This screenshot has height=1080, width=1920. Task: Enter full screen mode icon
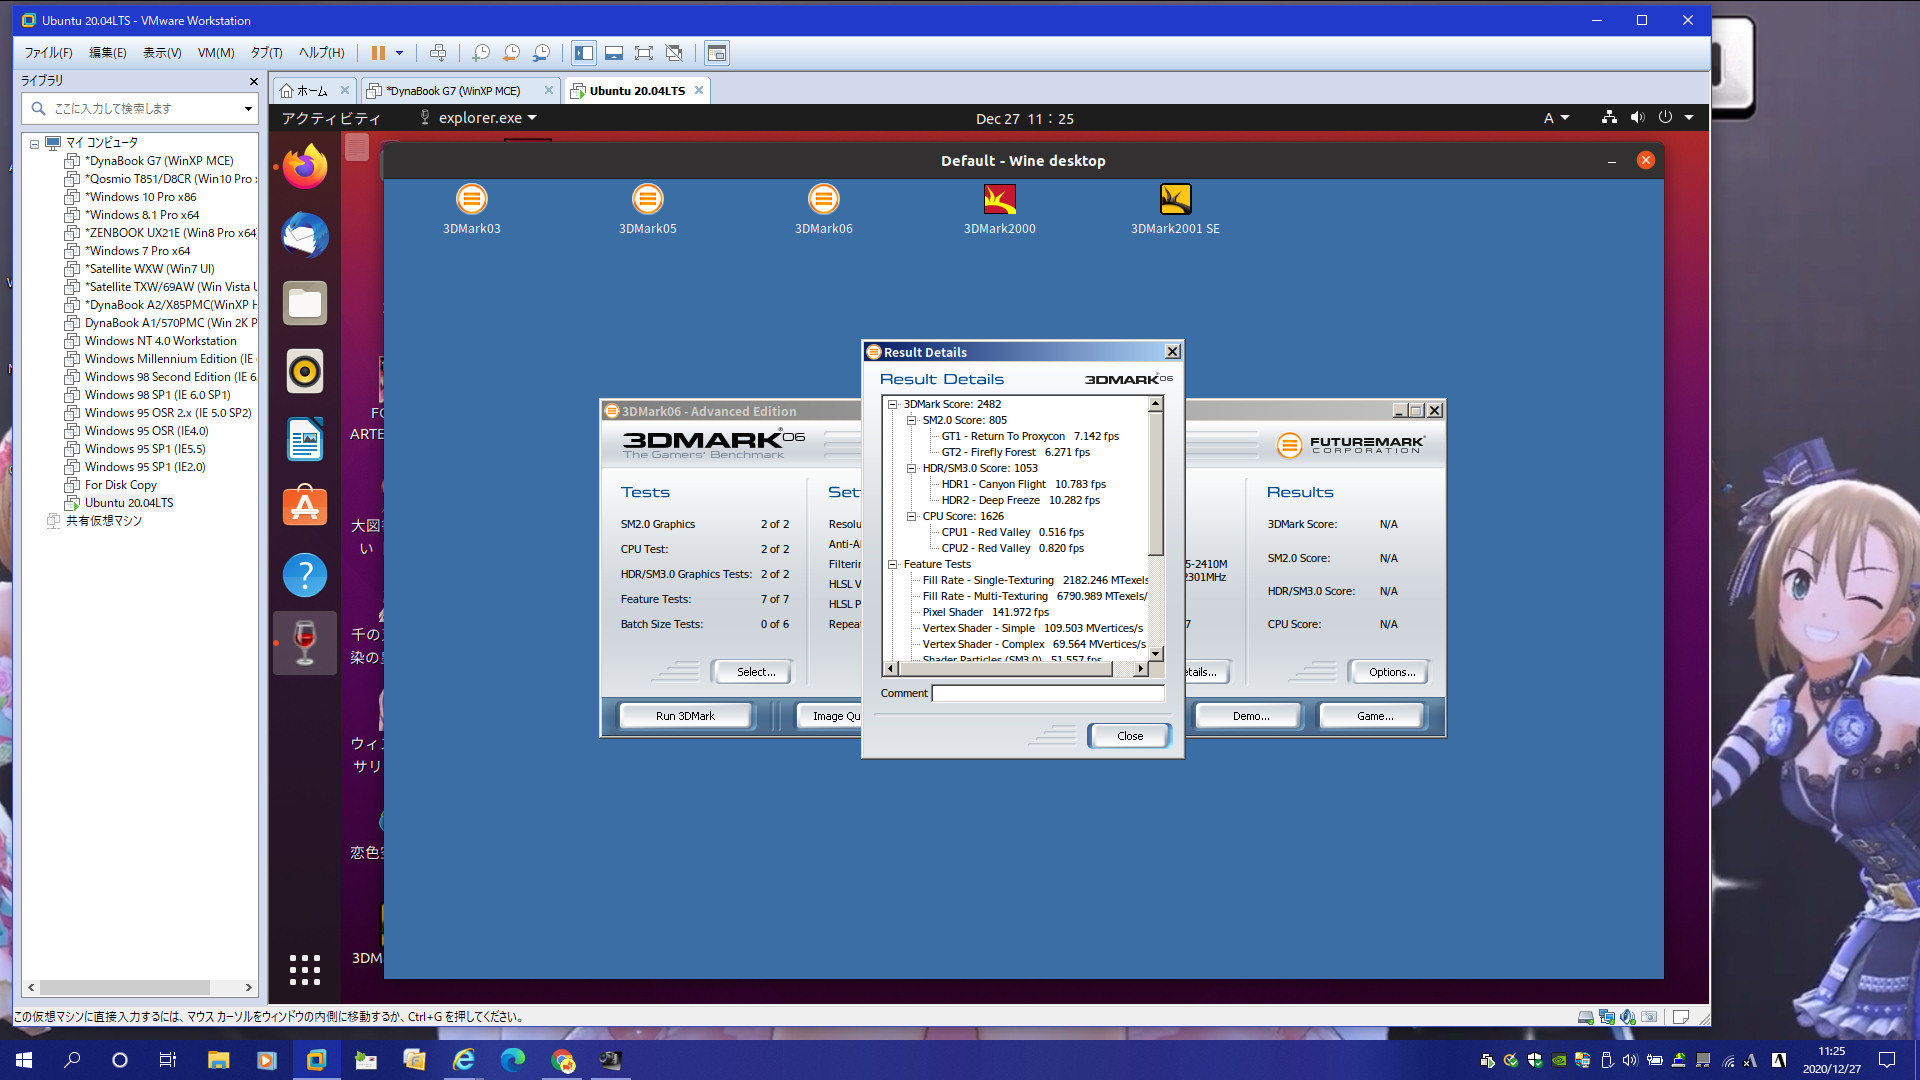pyautogui.click(x=644, y=53)
